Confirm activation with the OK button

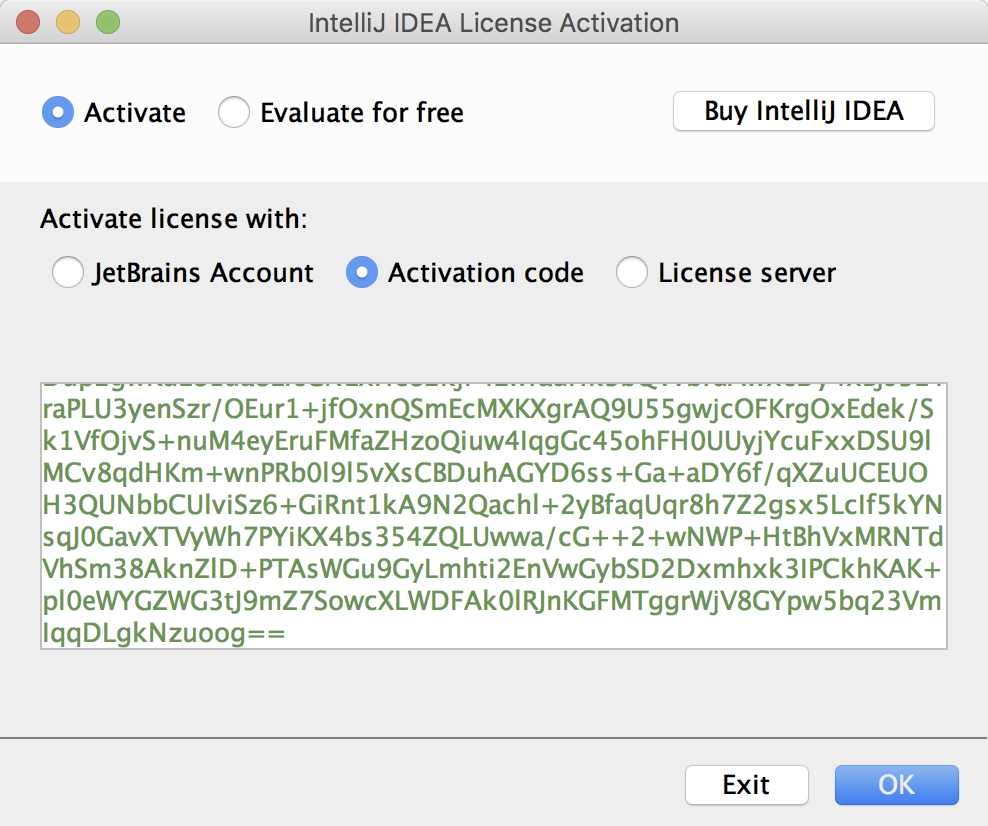[897, 785]
